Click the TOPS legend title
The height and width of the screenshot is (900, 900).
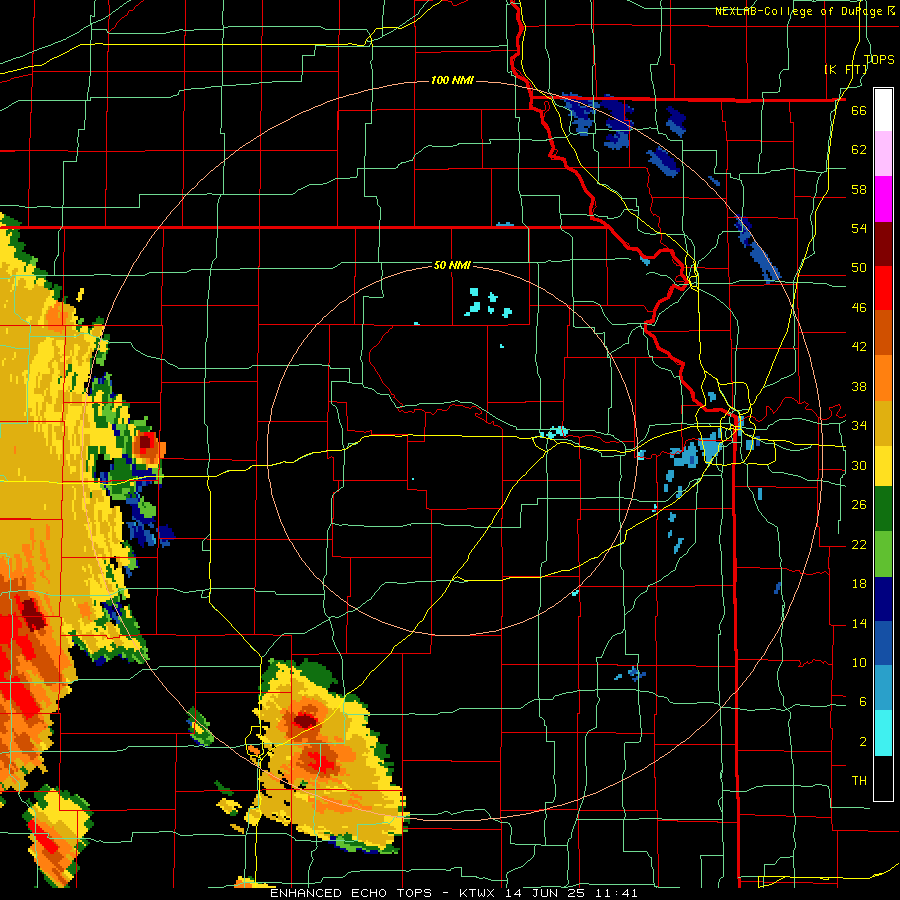coord(879,59)
